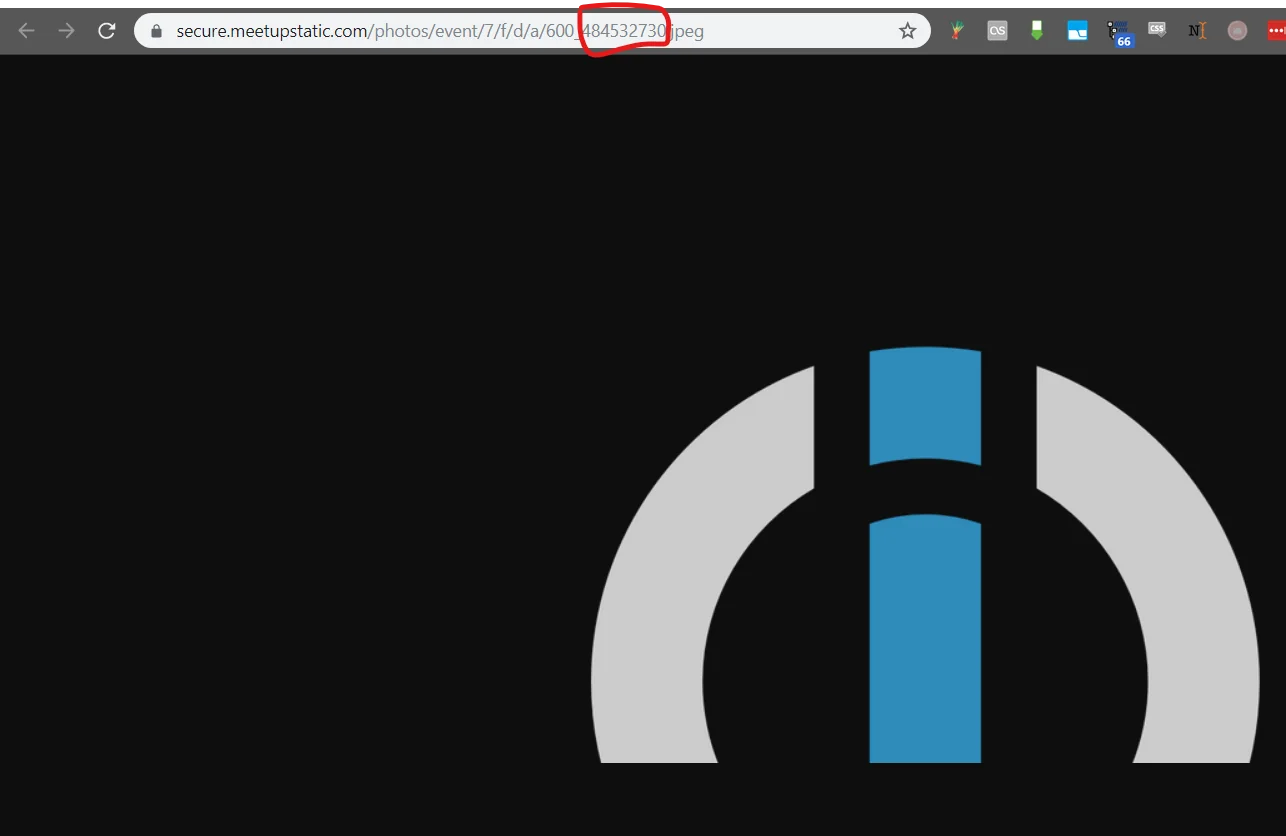Click the displayed logo image
Image resolution: width=1286 pixels, height=836 pixels.
coord(925,555)
